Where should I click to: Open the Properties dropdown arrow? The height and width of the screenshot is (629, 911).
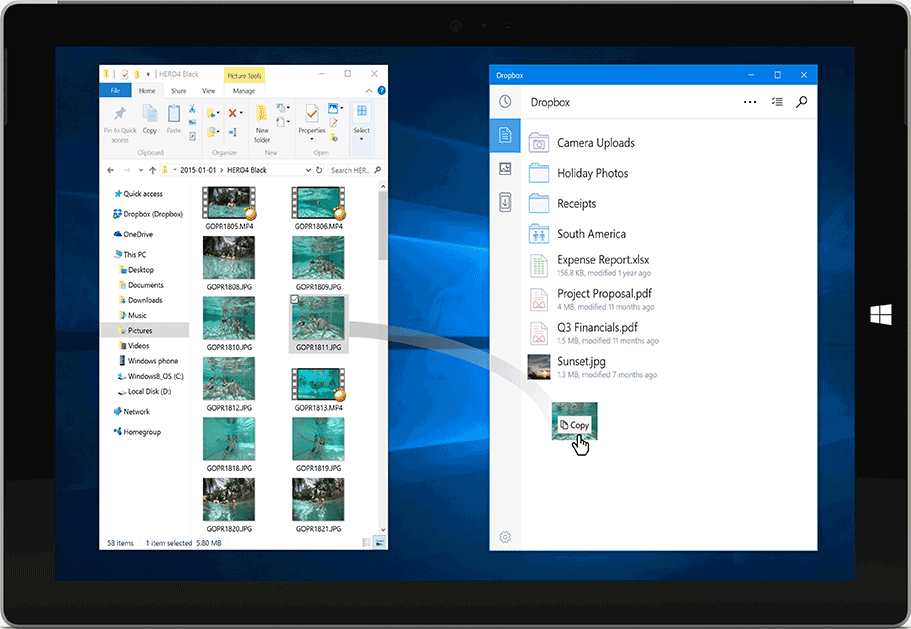(x=312, y=138)
